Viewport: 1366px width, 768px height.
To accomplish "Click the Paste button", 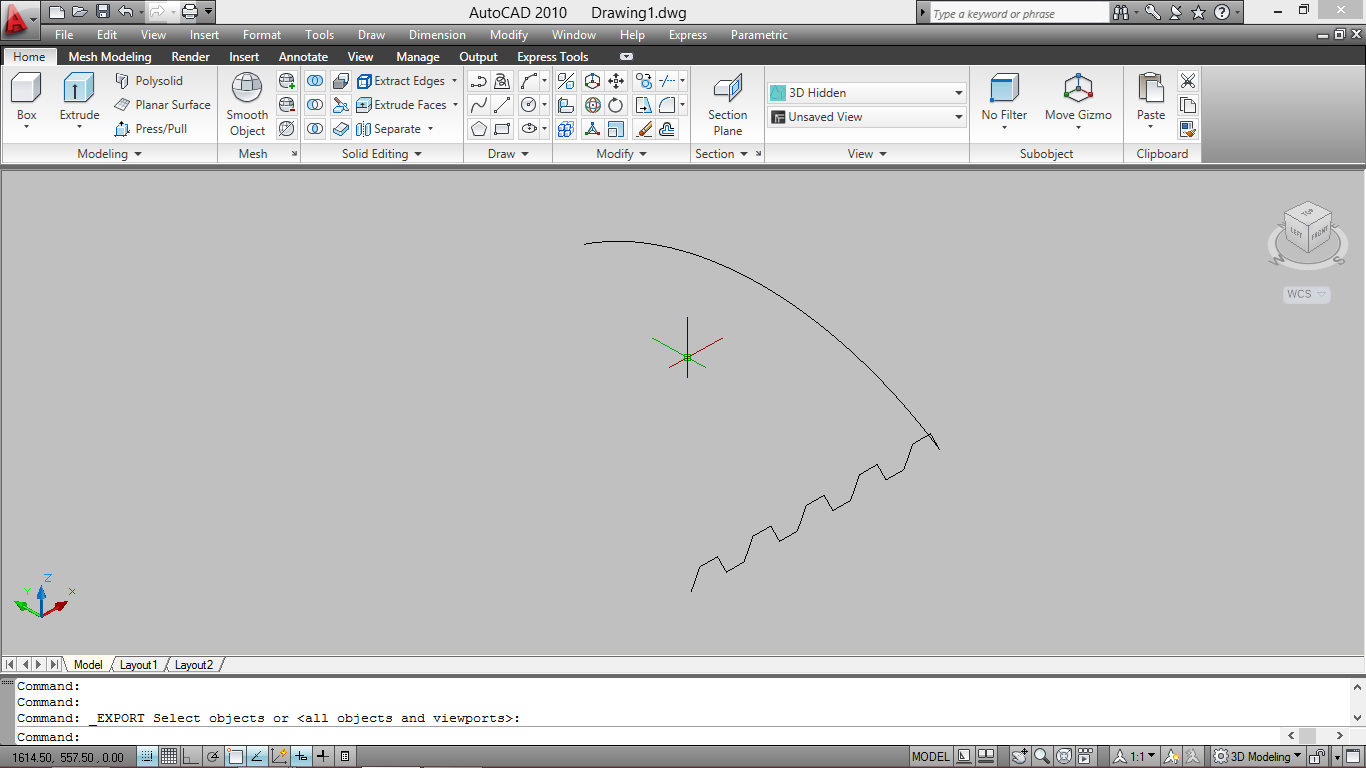I will click(1151, 98).
